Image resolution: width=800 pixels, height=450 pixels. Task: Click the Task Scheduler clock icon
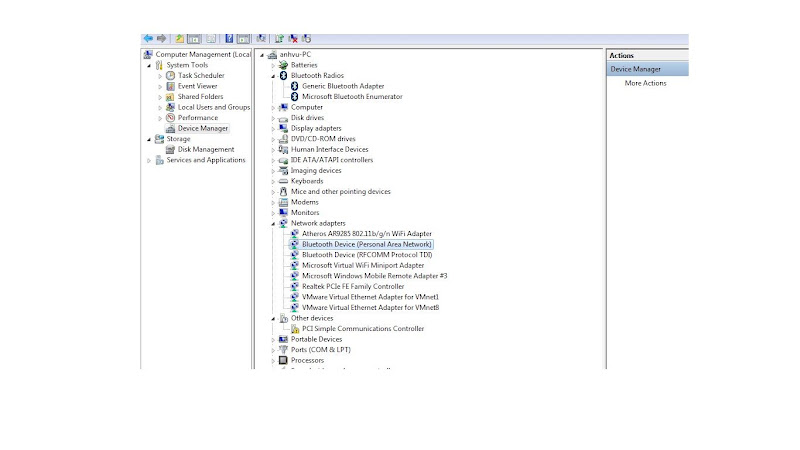pos(171,76)
